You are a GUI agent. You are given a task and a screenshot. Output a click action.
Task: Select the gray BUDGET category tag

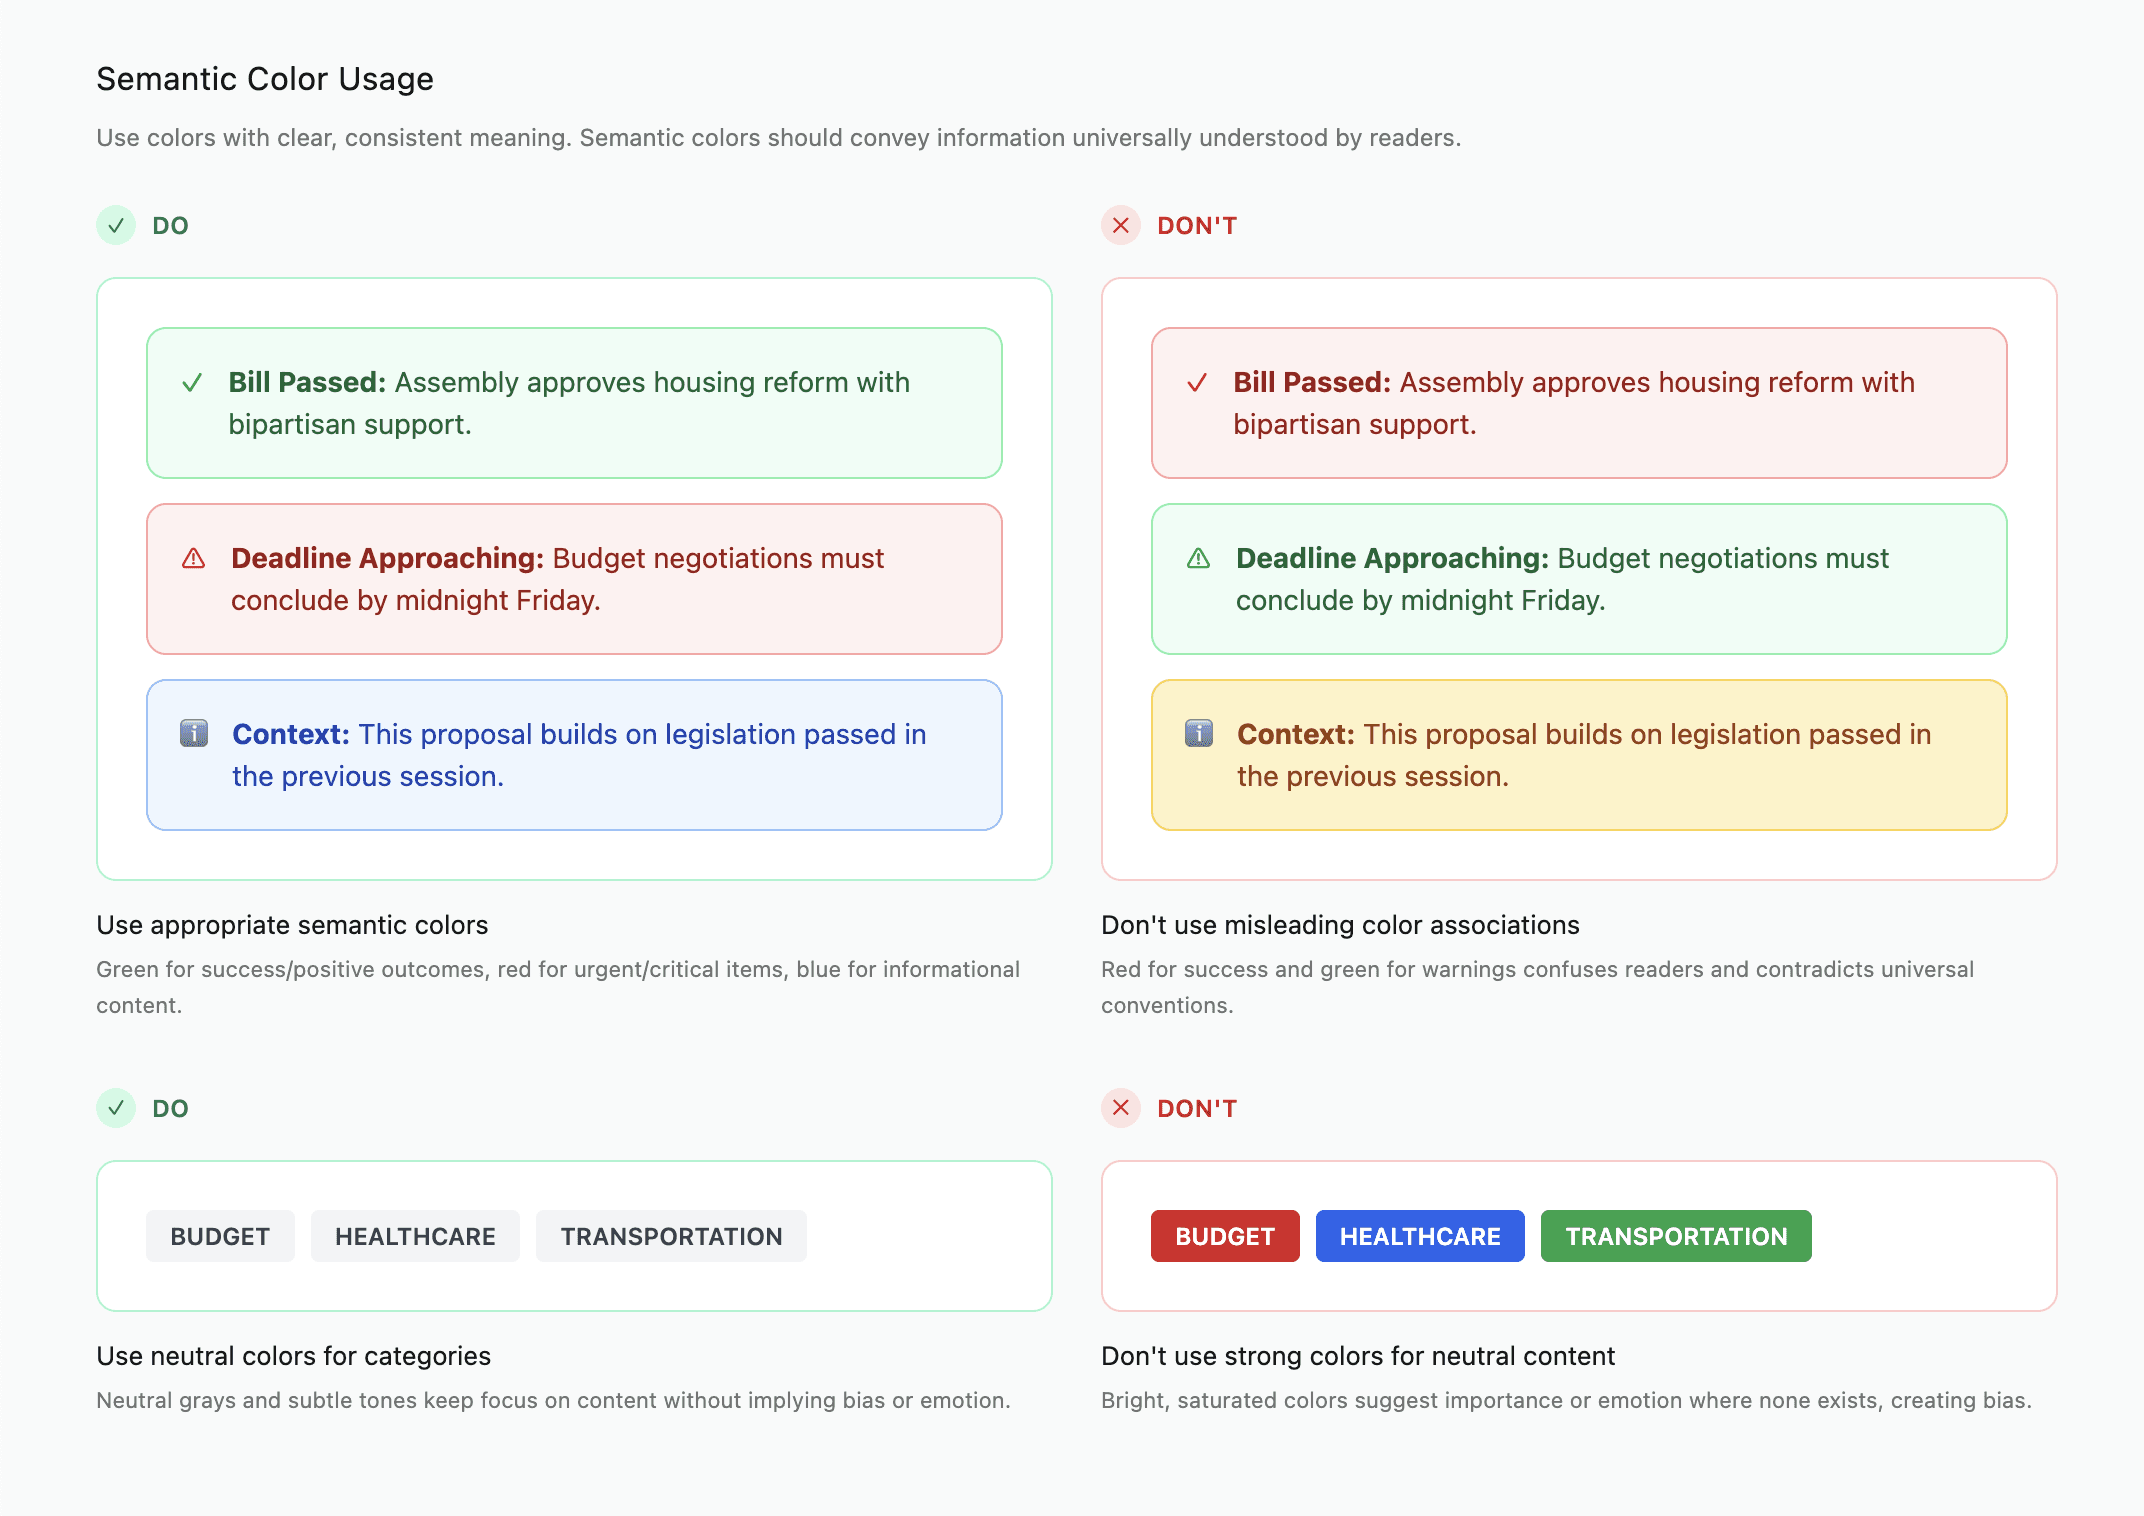coord(220,1237)
